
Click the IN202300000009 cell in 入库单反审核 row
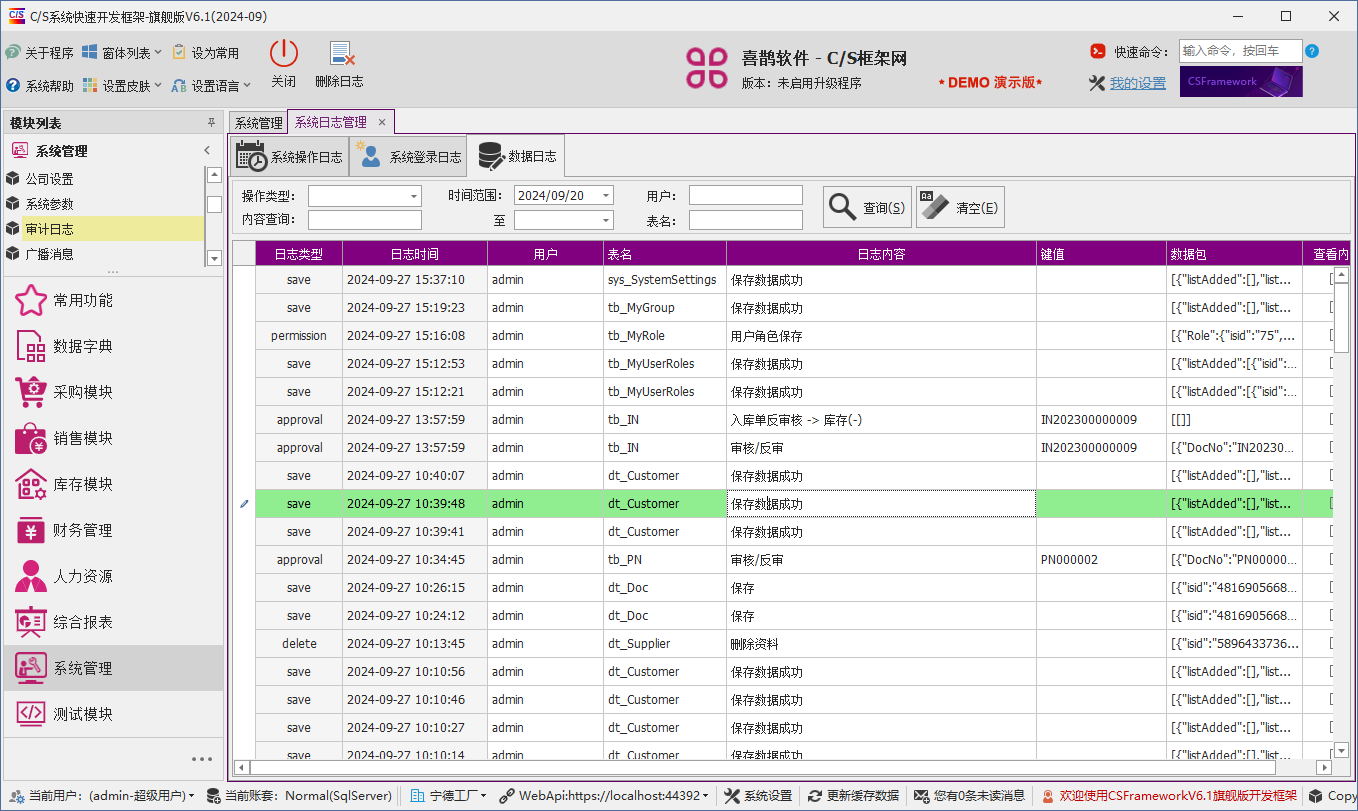point(1101,420)
